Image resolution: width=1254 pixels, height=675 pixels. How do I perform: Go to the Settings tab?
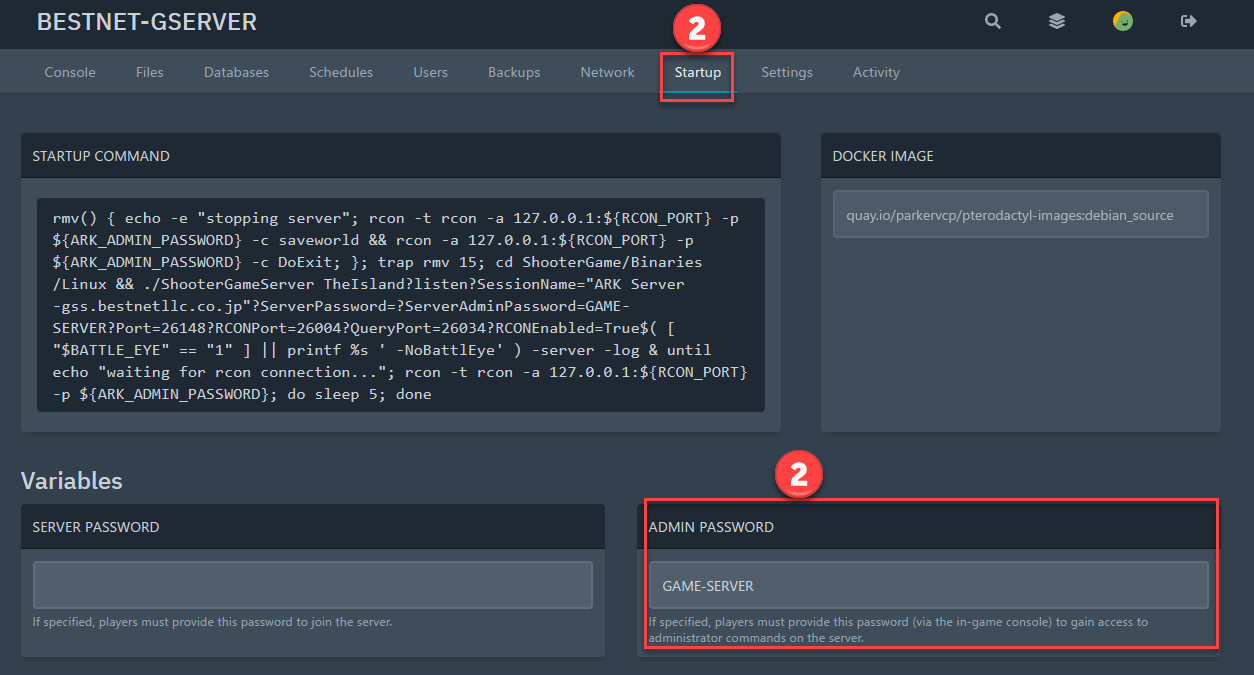click(786, 72)
